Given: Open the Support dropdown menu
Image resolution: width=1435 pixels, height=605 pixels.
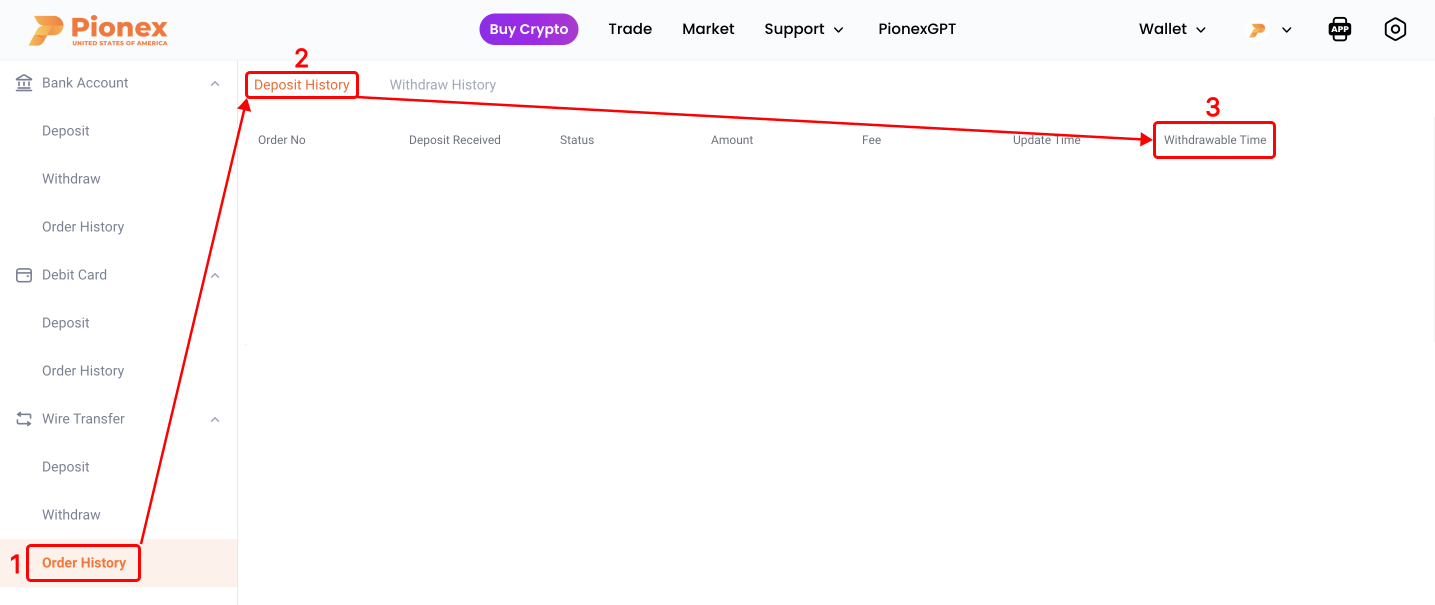Looking at the screenshot, I should point(804,29).
